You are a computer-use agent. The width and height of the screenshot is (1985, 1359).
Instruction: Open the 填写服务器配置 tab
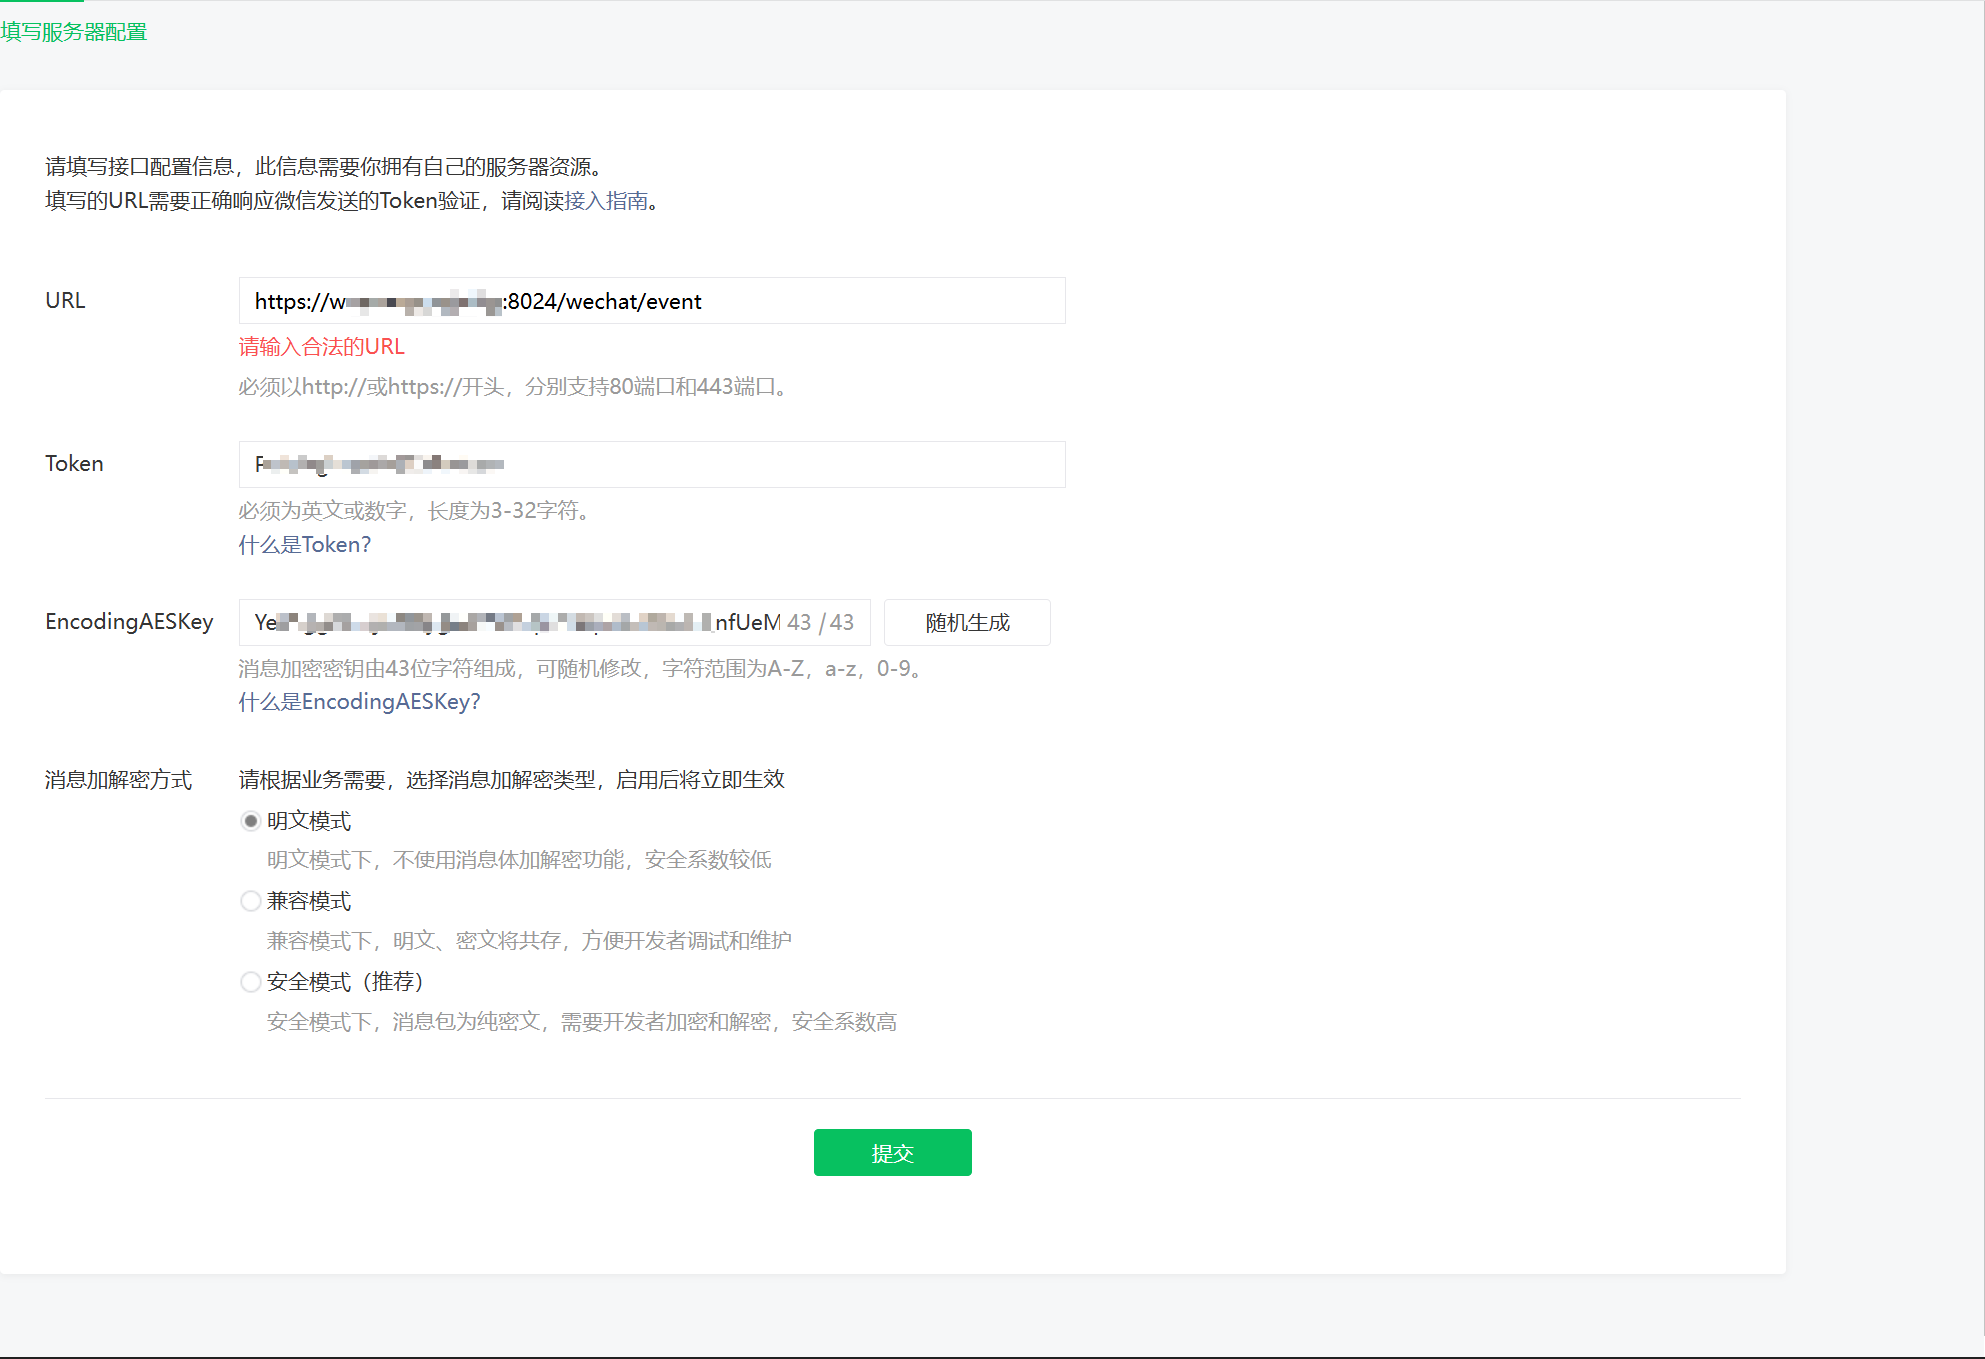click(74, 32)
